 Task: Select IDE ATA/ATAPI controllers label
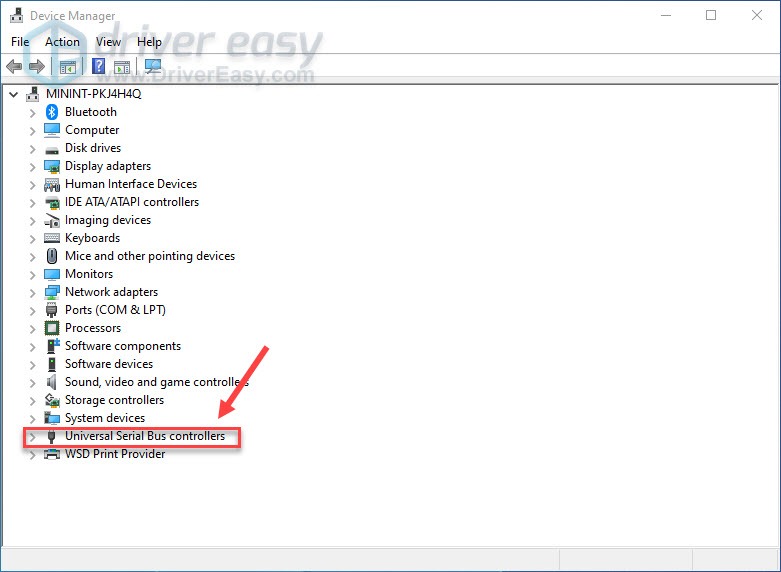[x=132, y=202]
